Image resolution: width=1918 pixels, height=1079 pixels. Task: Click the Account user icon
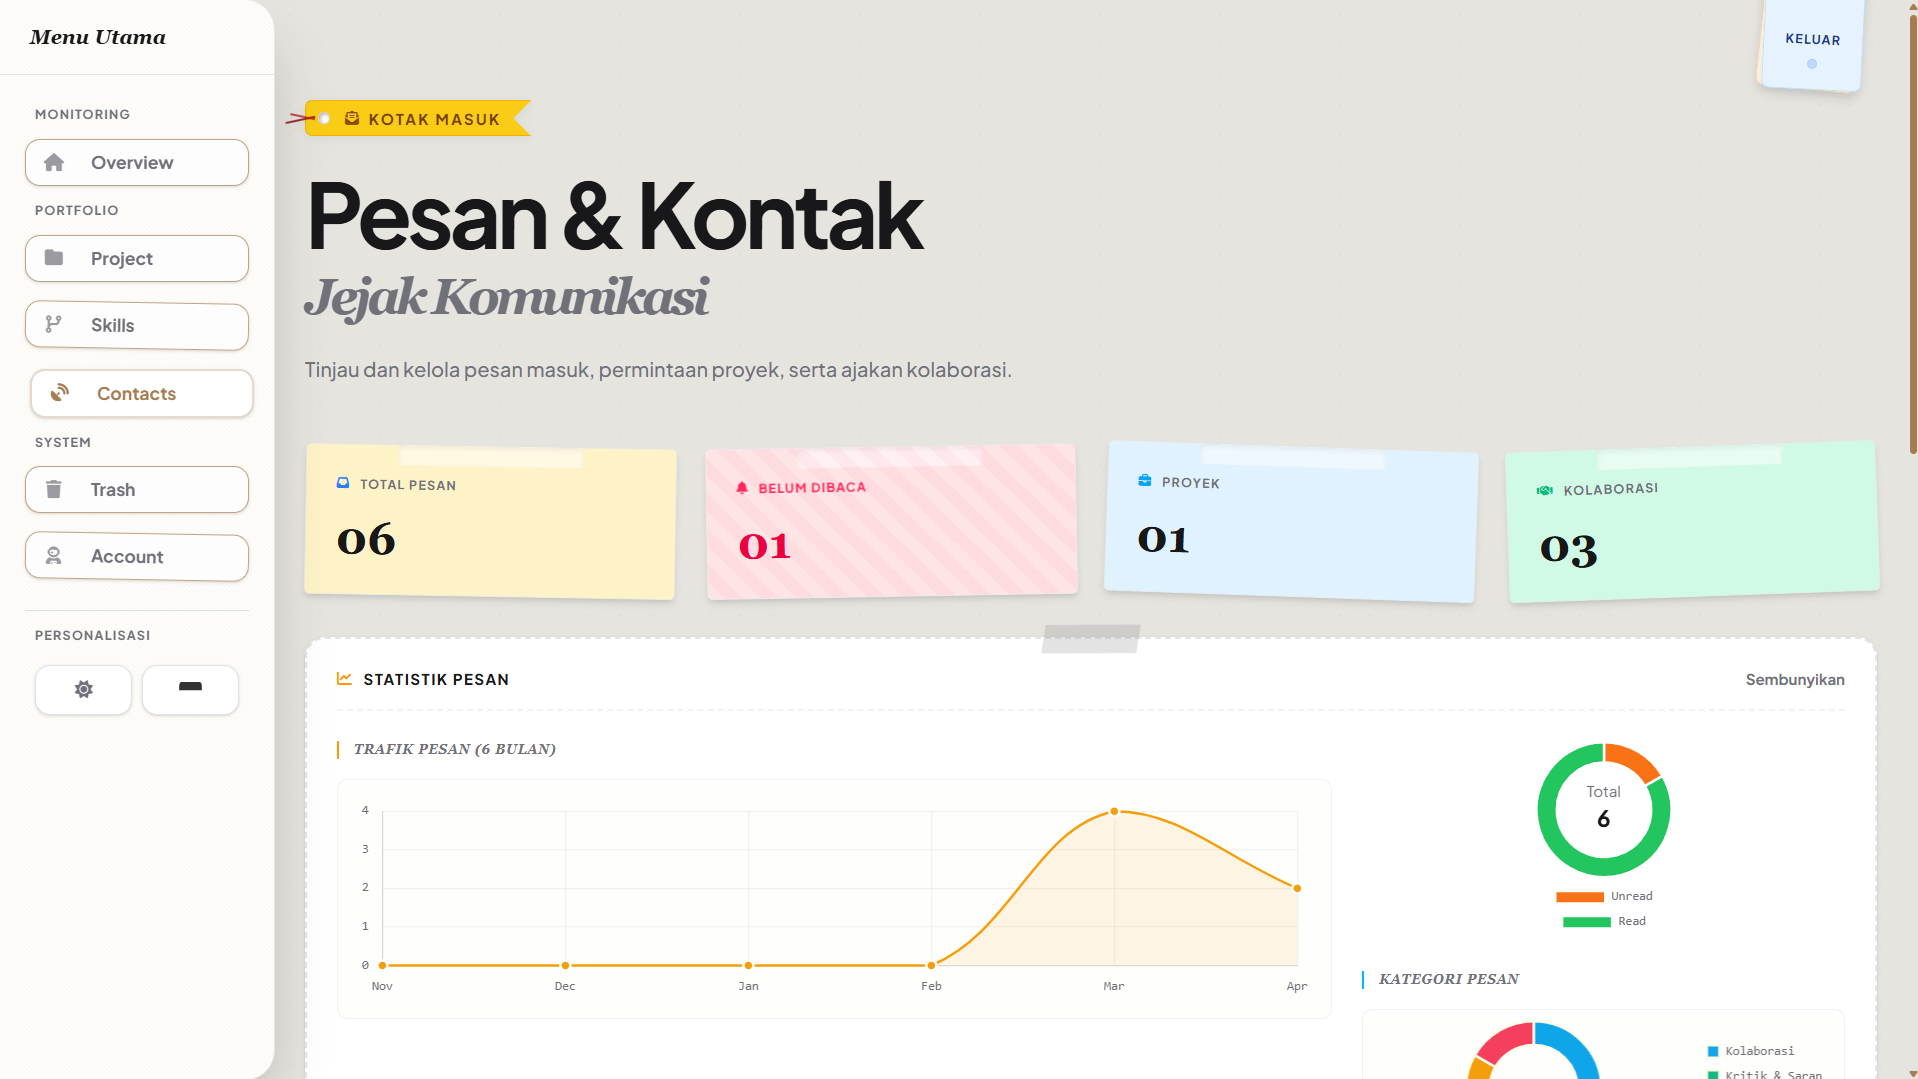coord(53,556)
